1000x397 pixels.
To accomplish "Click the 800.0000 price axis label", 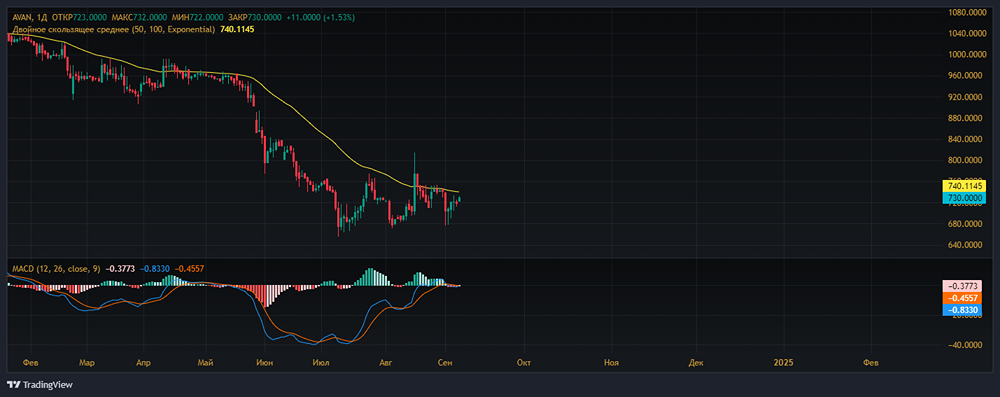I will (x=965, y=161).
